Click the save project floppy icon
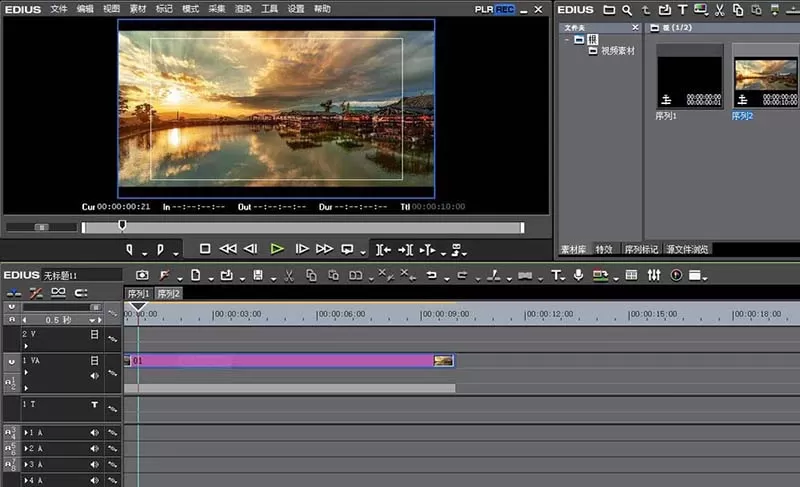The height and width of the screenshot is (487, 800). point(258,275)
